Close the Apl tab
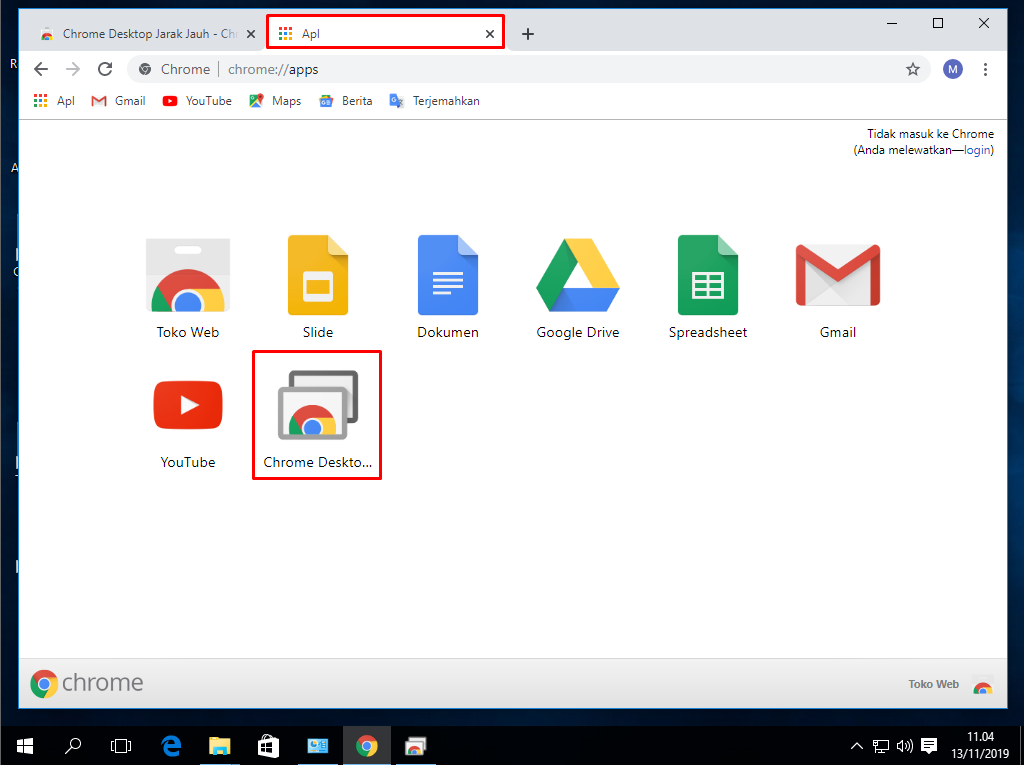This screenshot has height=765, width=1024. [490, 34]
